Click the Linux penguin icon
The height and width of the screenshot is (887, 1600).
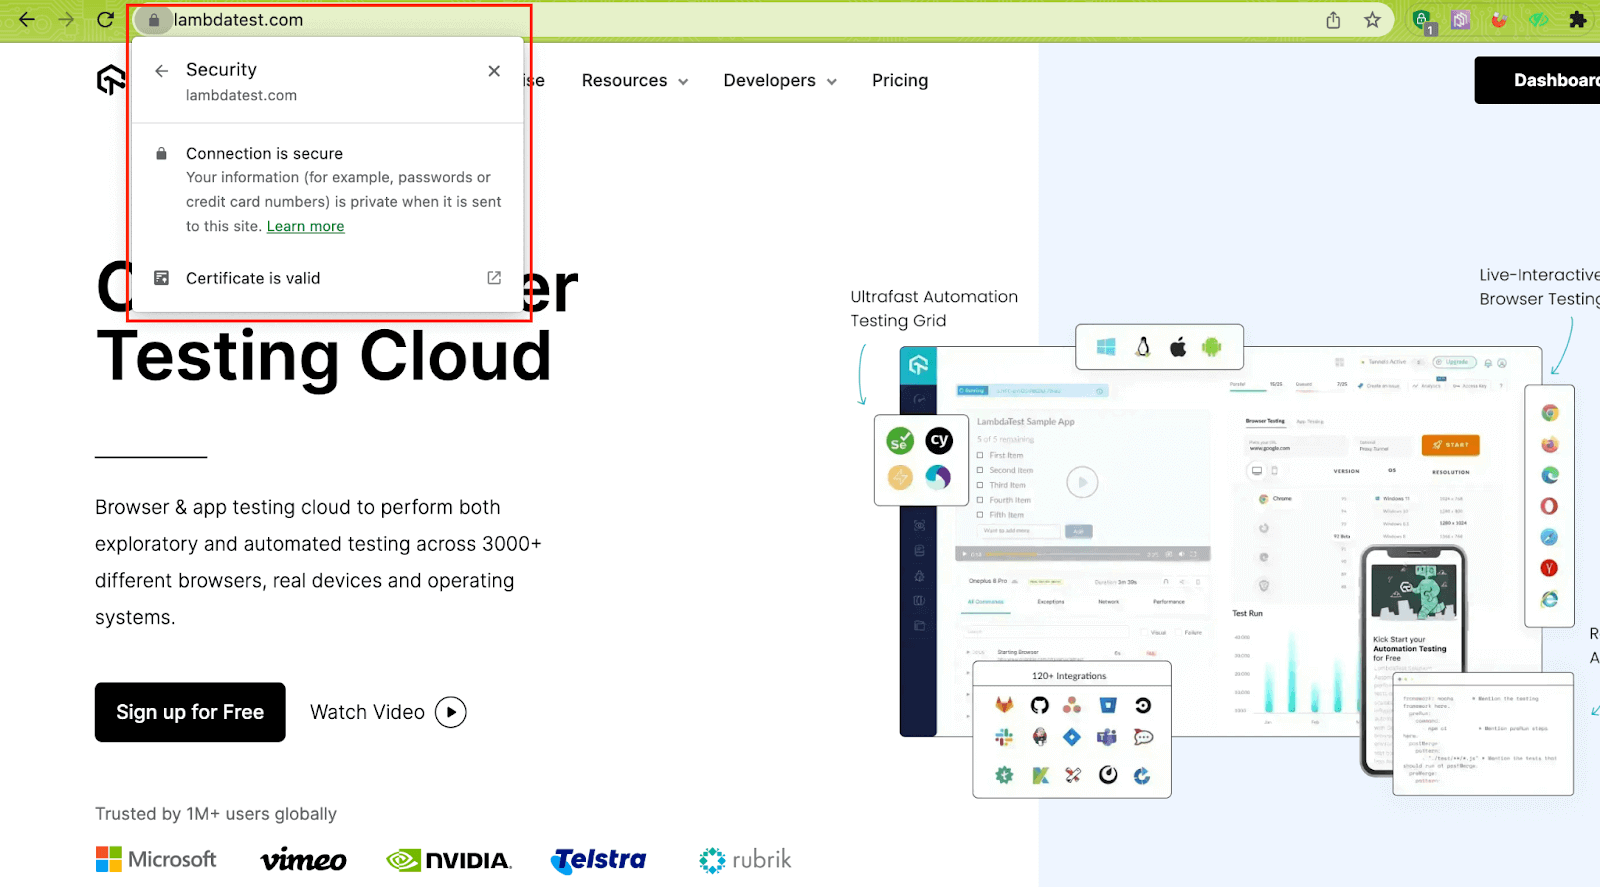(1143, 347)
